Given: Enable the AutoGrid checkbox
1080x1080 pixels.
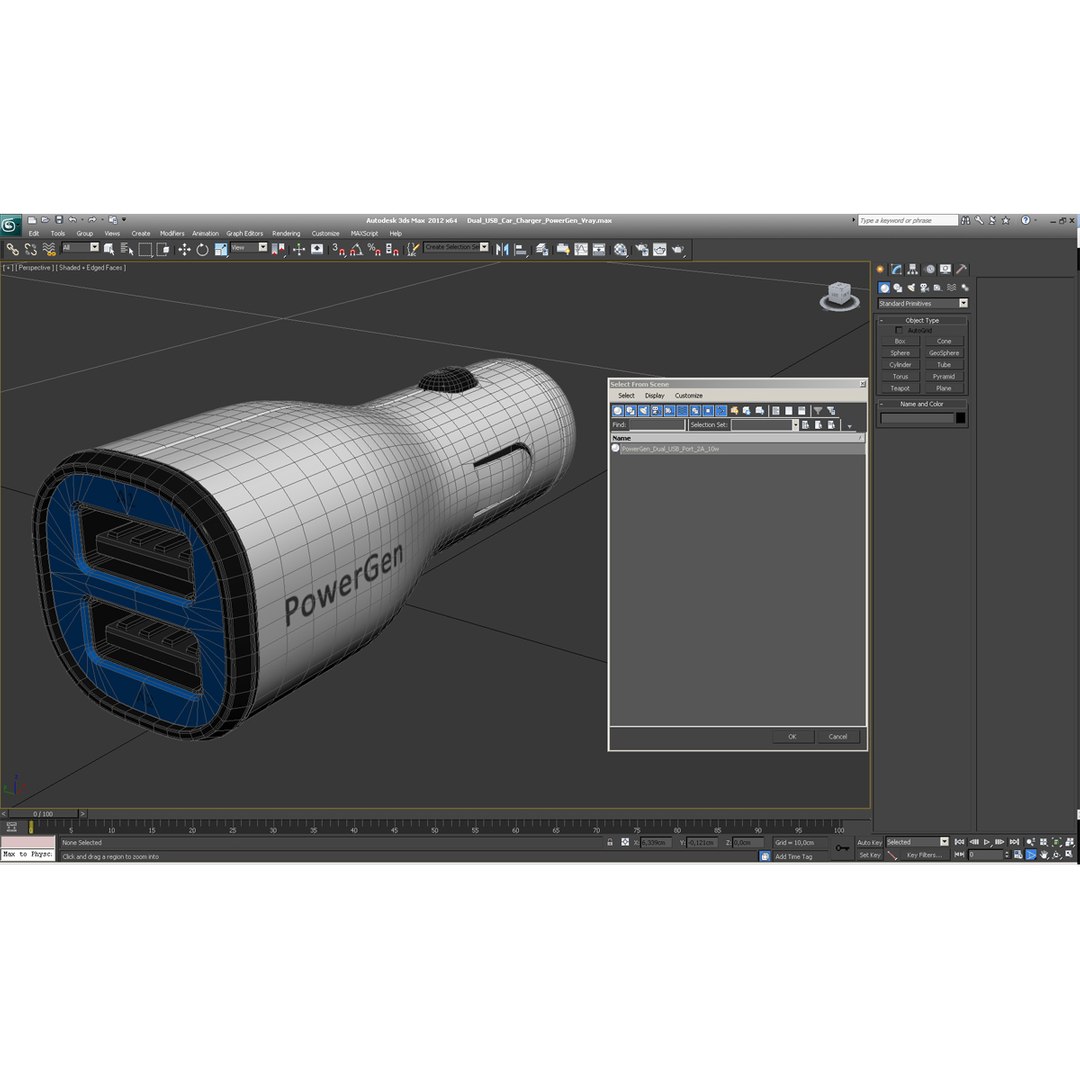Looking at the screenshot, I should [x=898, y=331].
